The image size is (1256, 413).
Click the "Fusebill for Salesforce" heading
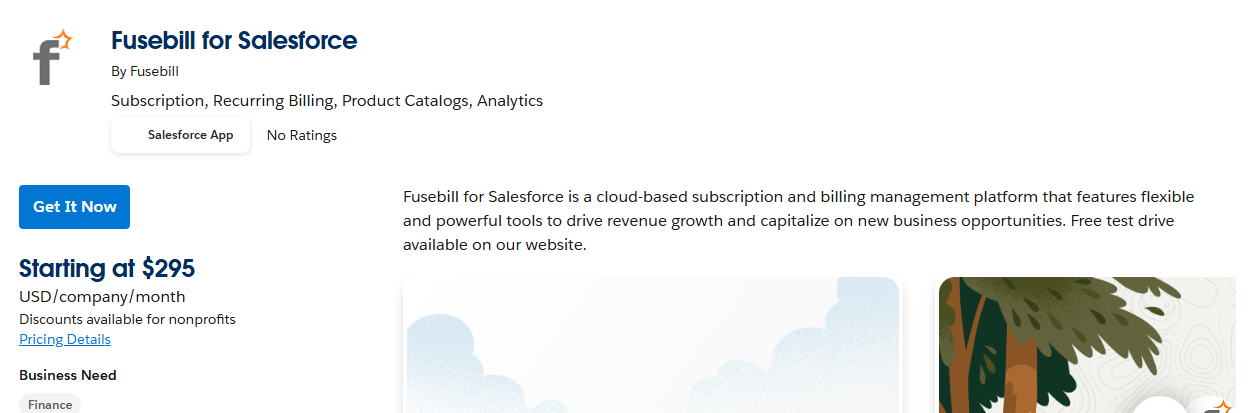(x=234, y=41)
